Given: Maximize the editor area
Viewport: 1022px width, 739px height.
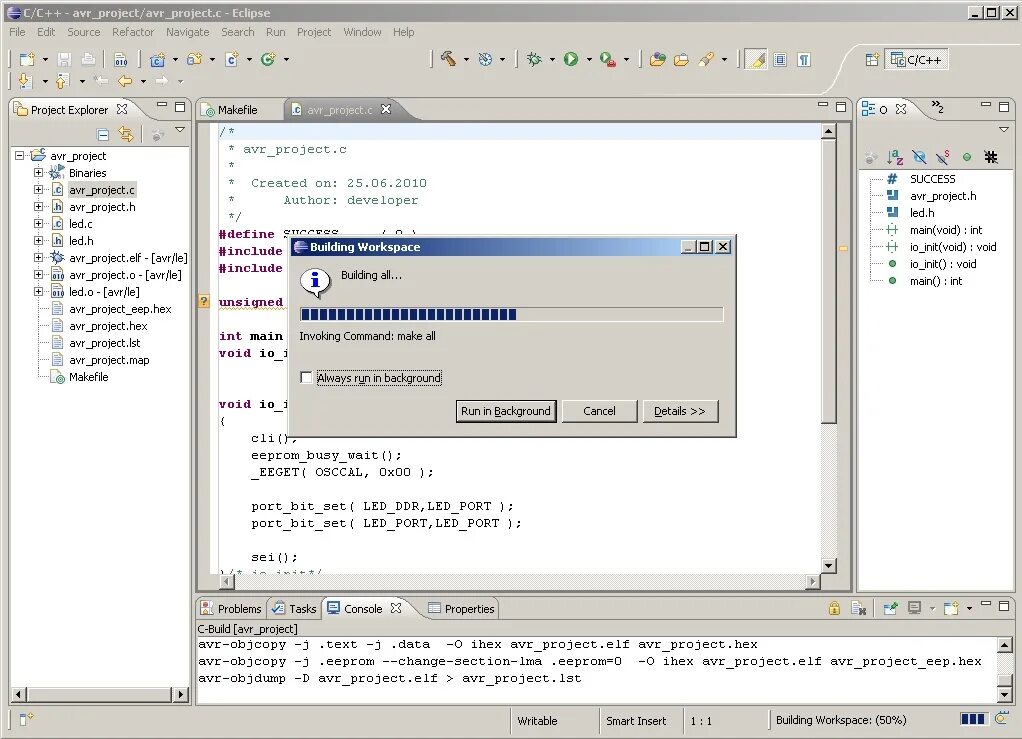Looking at the screenshot, I should [x=841, y=107].
